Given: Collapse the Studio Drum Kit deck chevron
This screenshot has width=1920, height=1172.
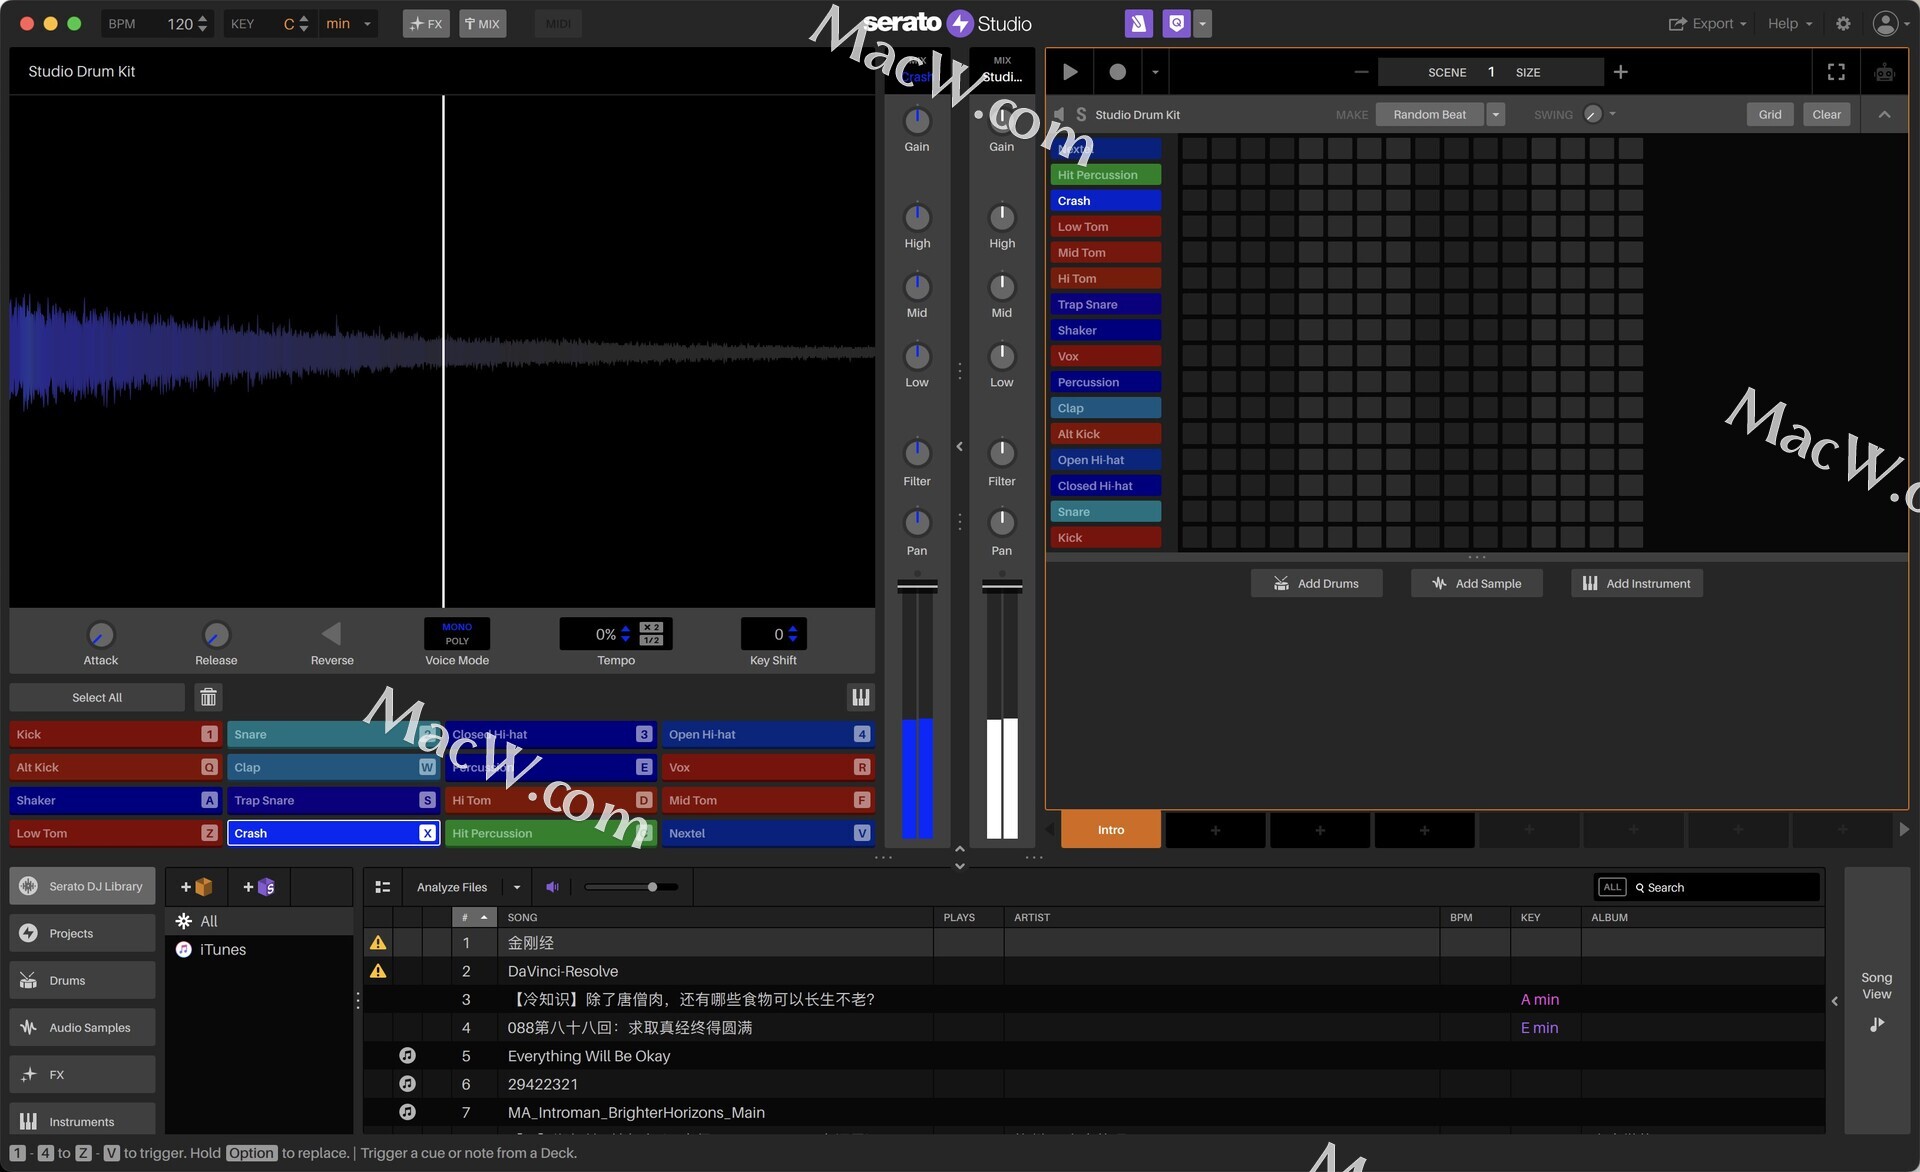Looking at the screenshot, I should [1884, 114].
